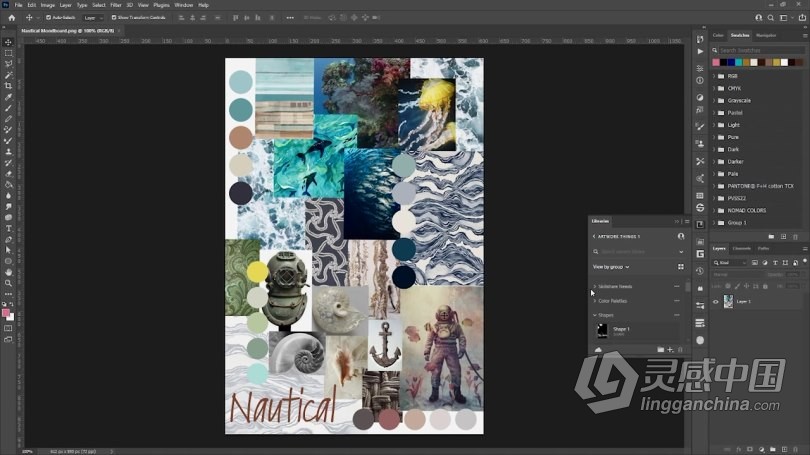The height and width of the screenshot is (455, 810).
Task: Open the Libraries panel options menu
Action: tap(687, 222)
